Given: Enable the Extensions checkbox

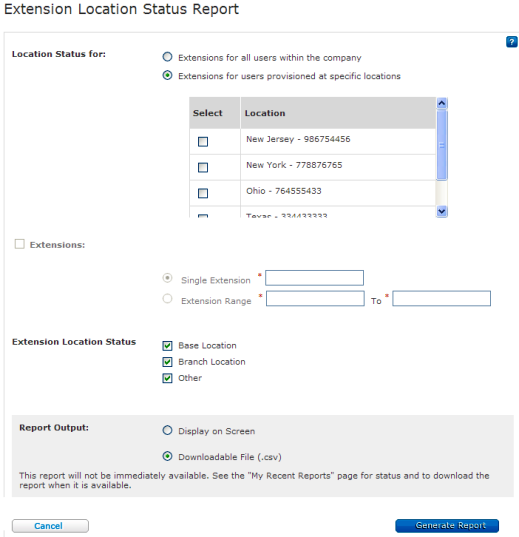Looking at the screenshot, I should [20, 244].
